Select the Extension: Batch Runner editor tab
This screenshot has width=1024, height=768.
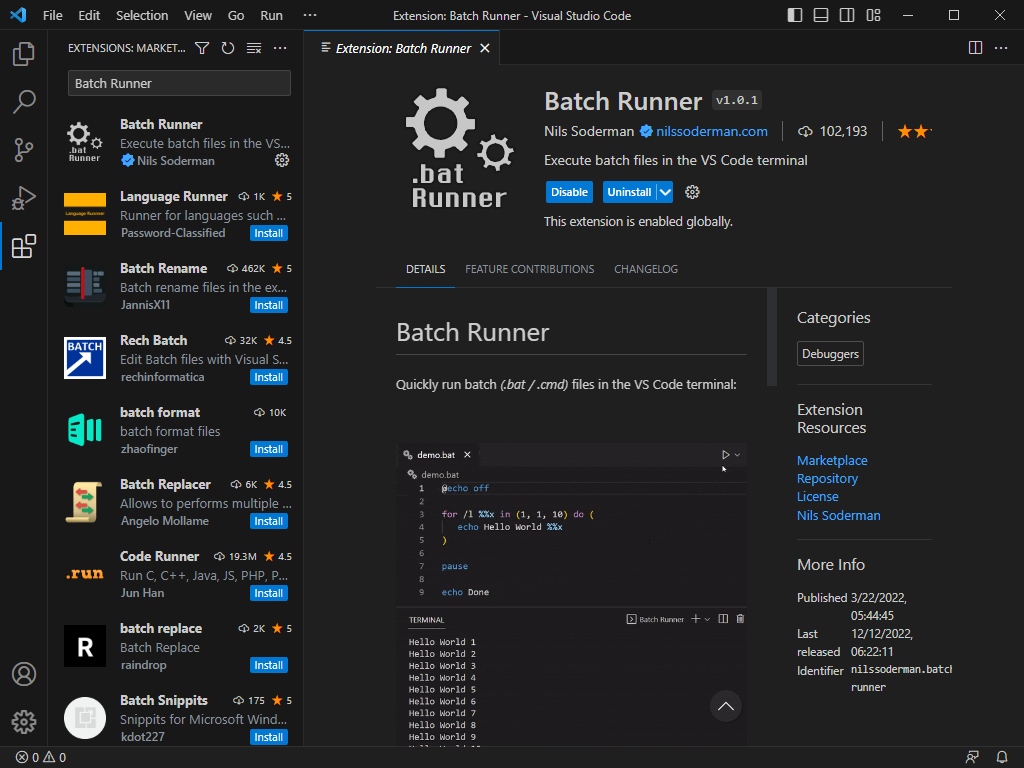point(403,48)
